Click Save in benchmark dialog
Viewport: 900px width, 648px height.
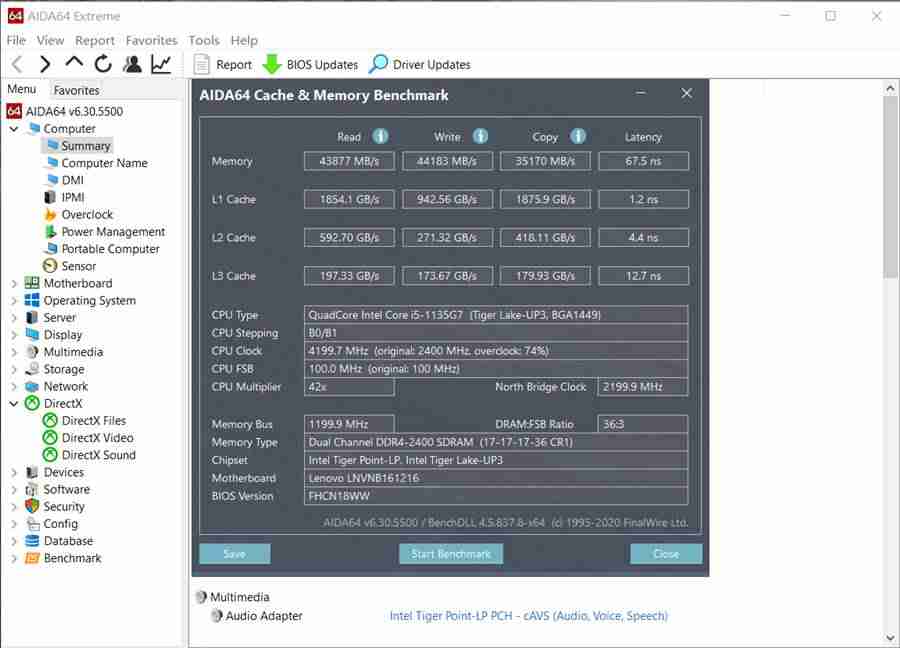click(x=235, y=554)
